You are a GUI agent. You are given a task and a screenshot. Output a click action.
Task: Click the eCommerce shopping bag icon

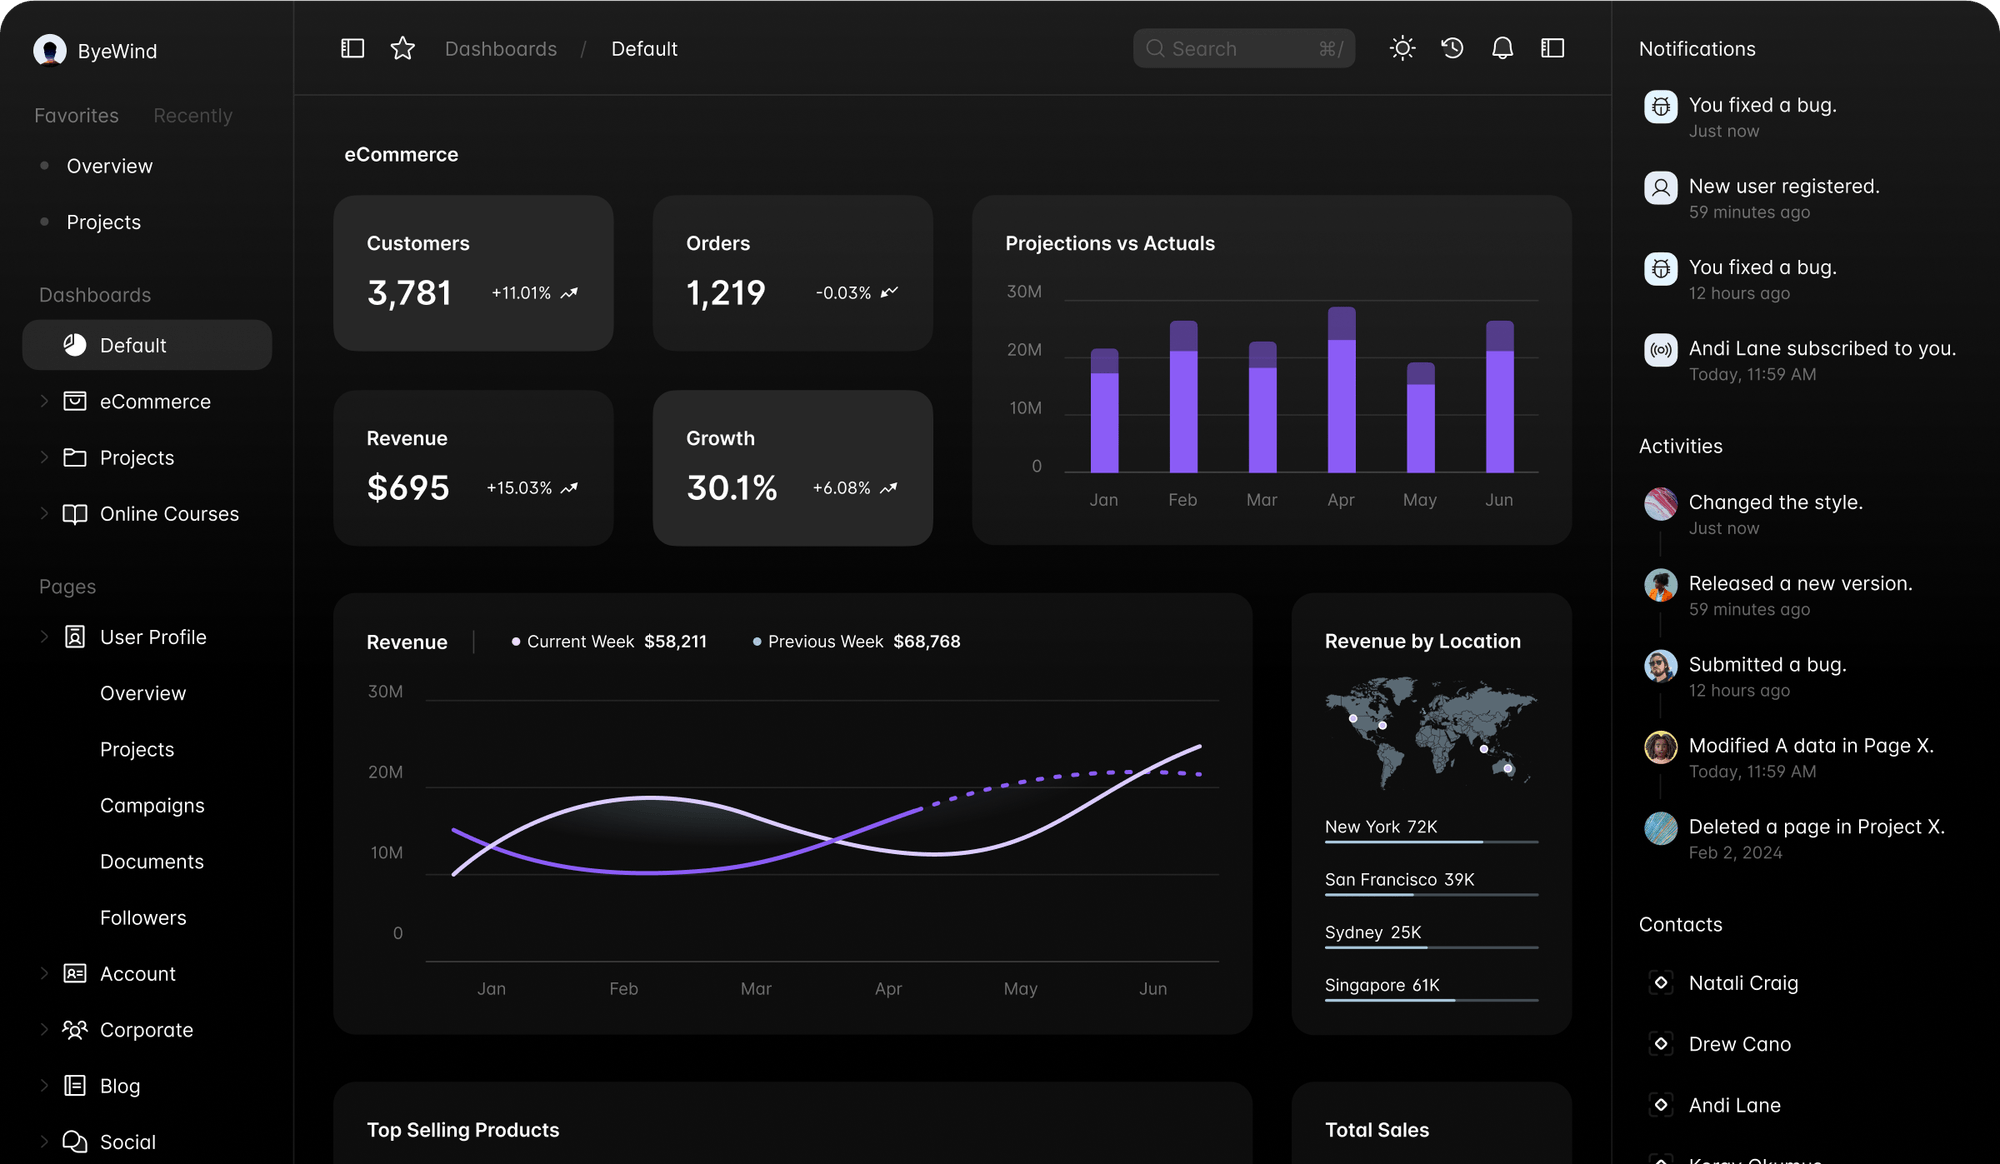(x=75, y=401)
